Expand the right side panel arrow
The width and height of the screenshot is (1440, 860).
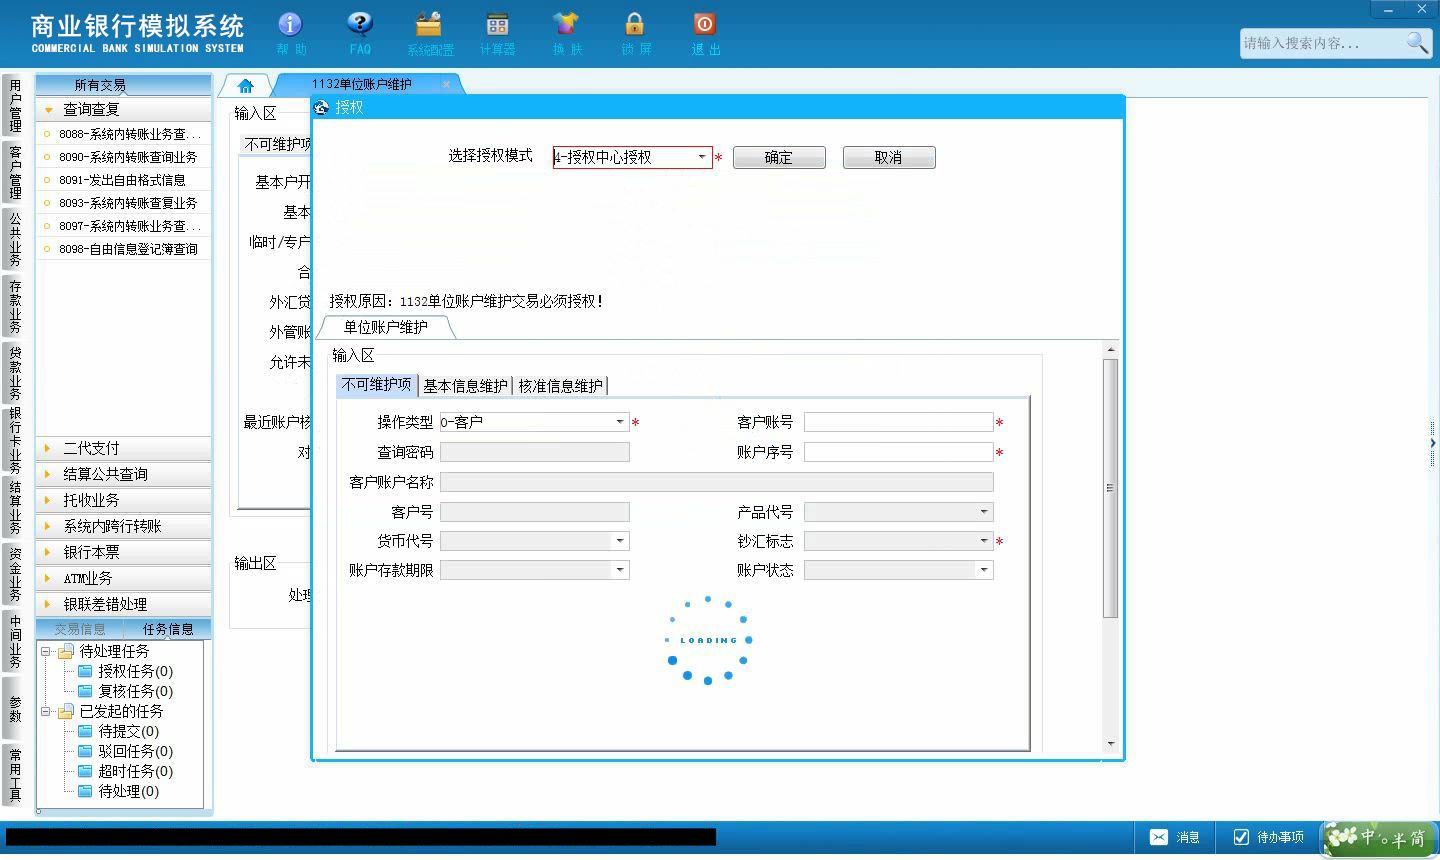coord(1433,442)
